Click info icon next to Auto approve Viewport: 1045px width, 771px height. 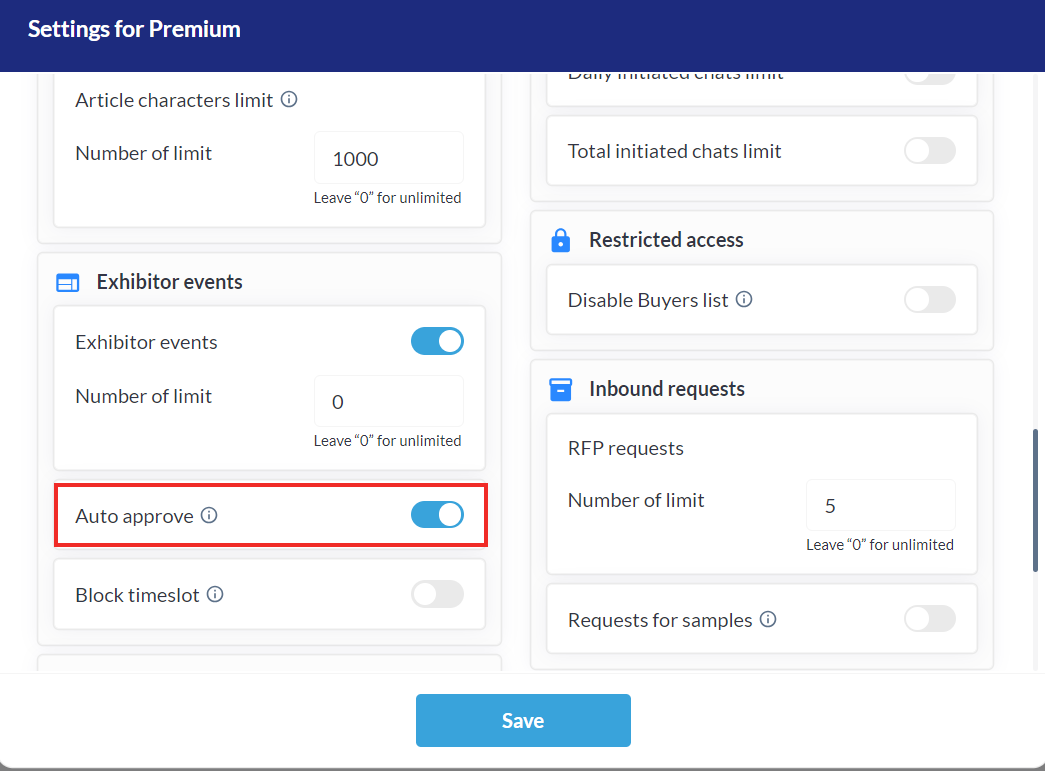pyautogui.click(x=209, y=516)
